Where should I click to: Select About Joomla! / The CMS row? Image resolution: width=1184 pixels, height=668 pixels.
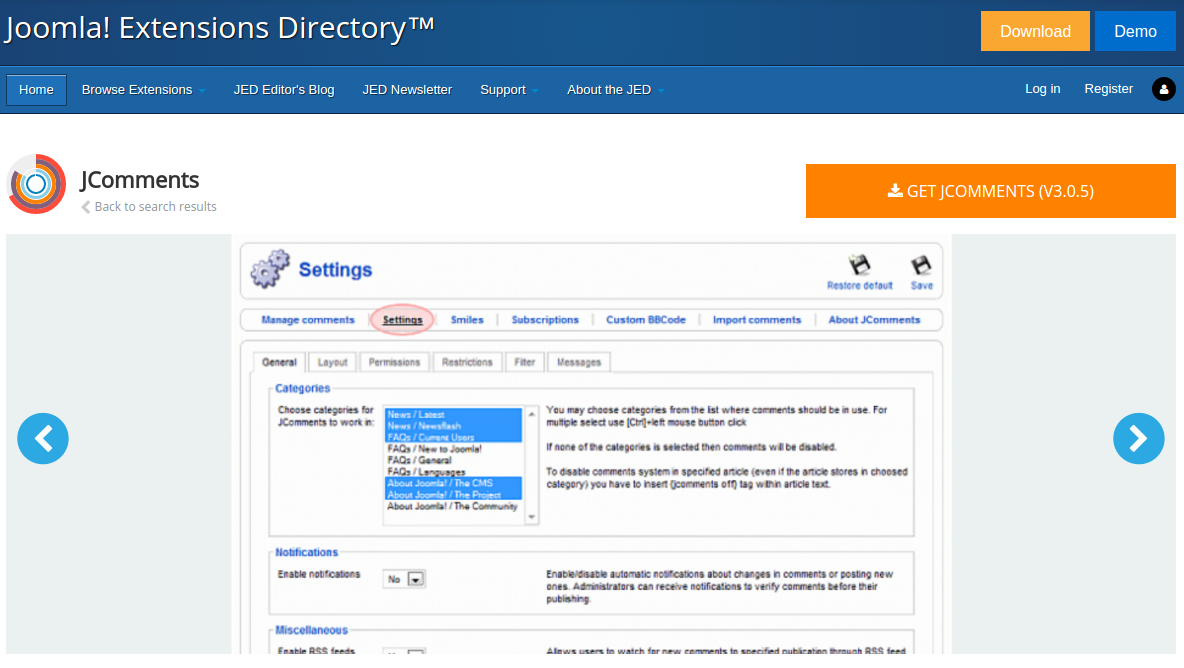click(x=453, y=483)
